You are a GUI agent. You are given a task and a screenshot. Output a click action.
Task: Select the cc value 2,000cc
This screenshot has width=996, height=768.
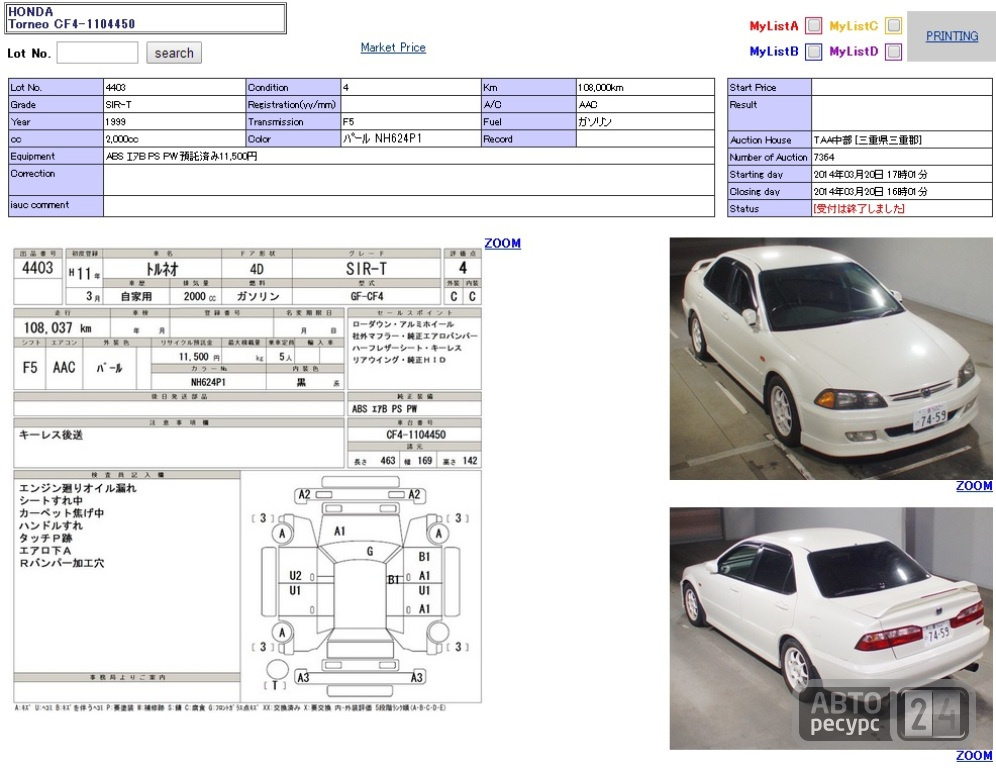(x=122, y=139)
